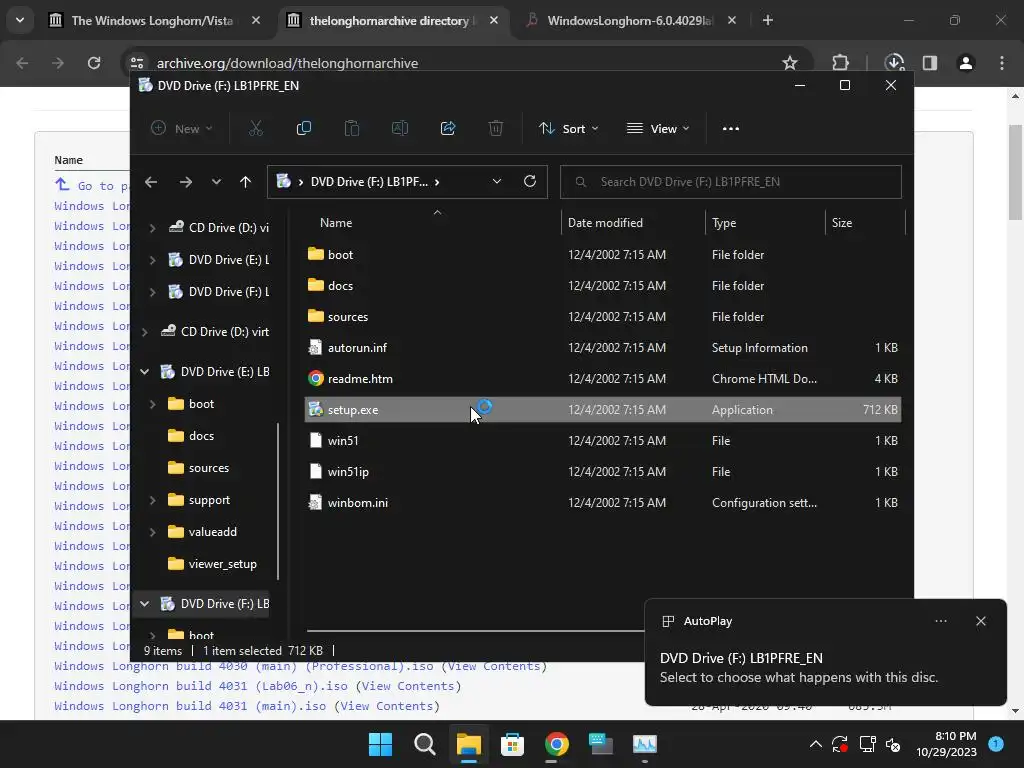Screen dimensions: 1024x768
Task: Click the Share icon in Explorer toolbar
Action: [x=448, y=129]
